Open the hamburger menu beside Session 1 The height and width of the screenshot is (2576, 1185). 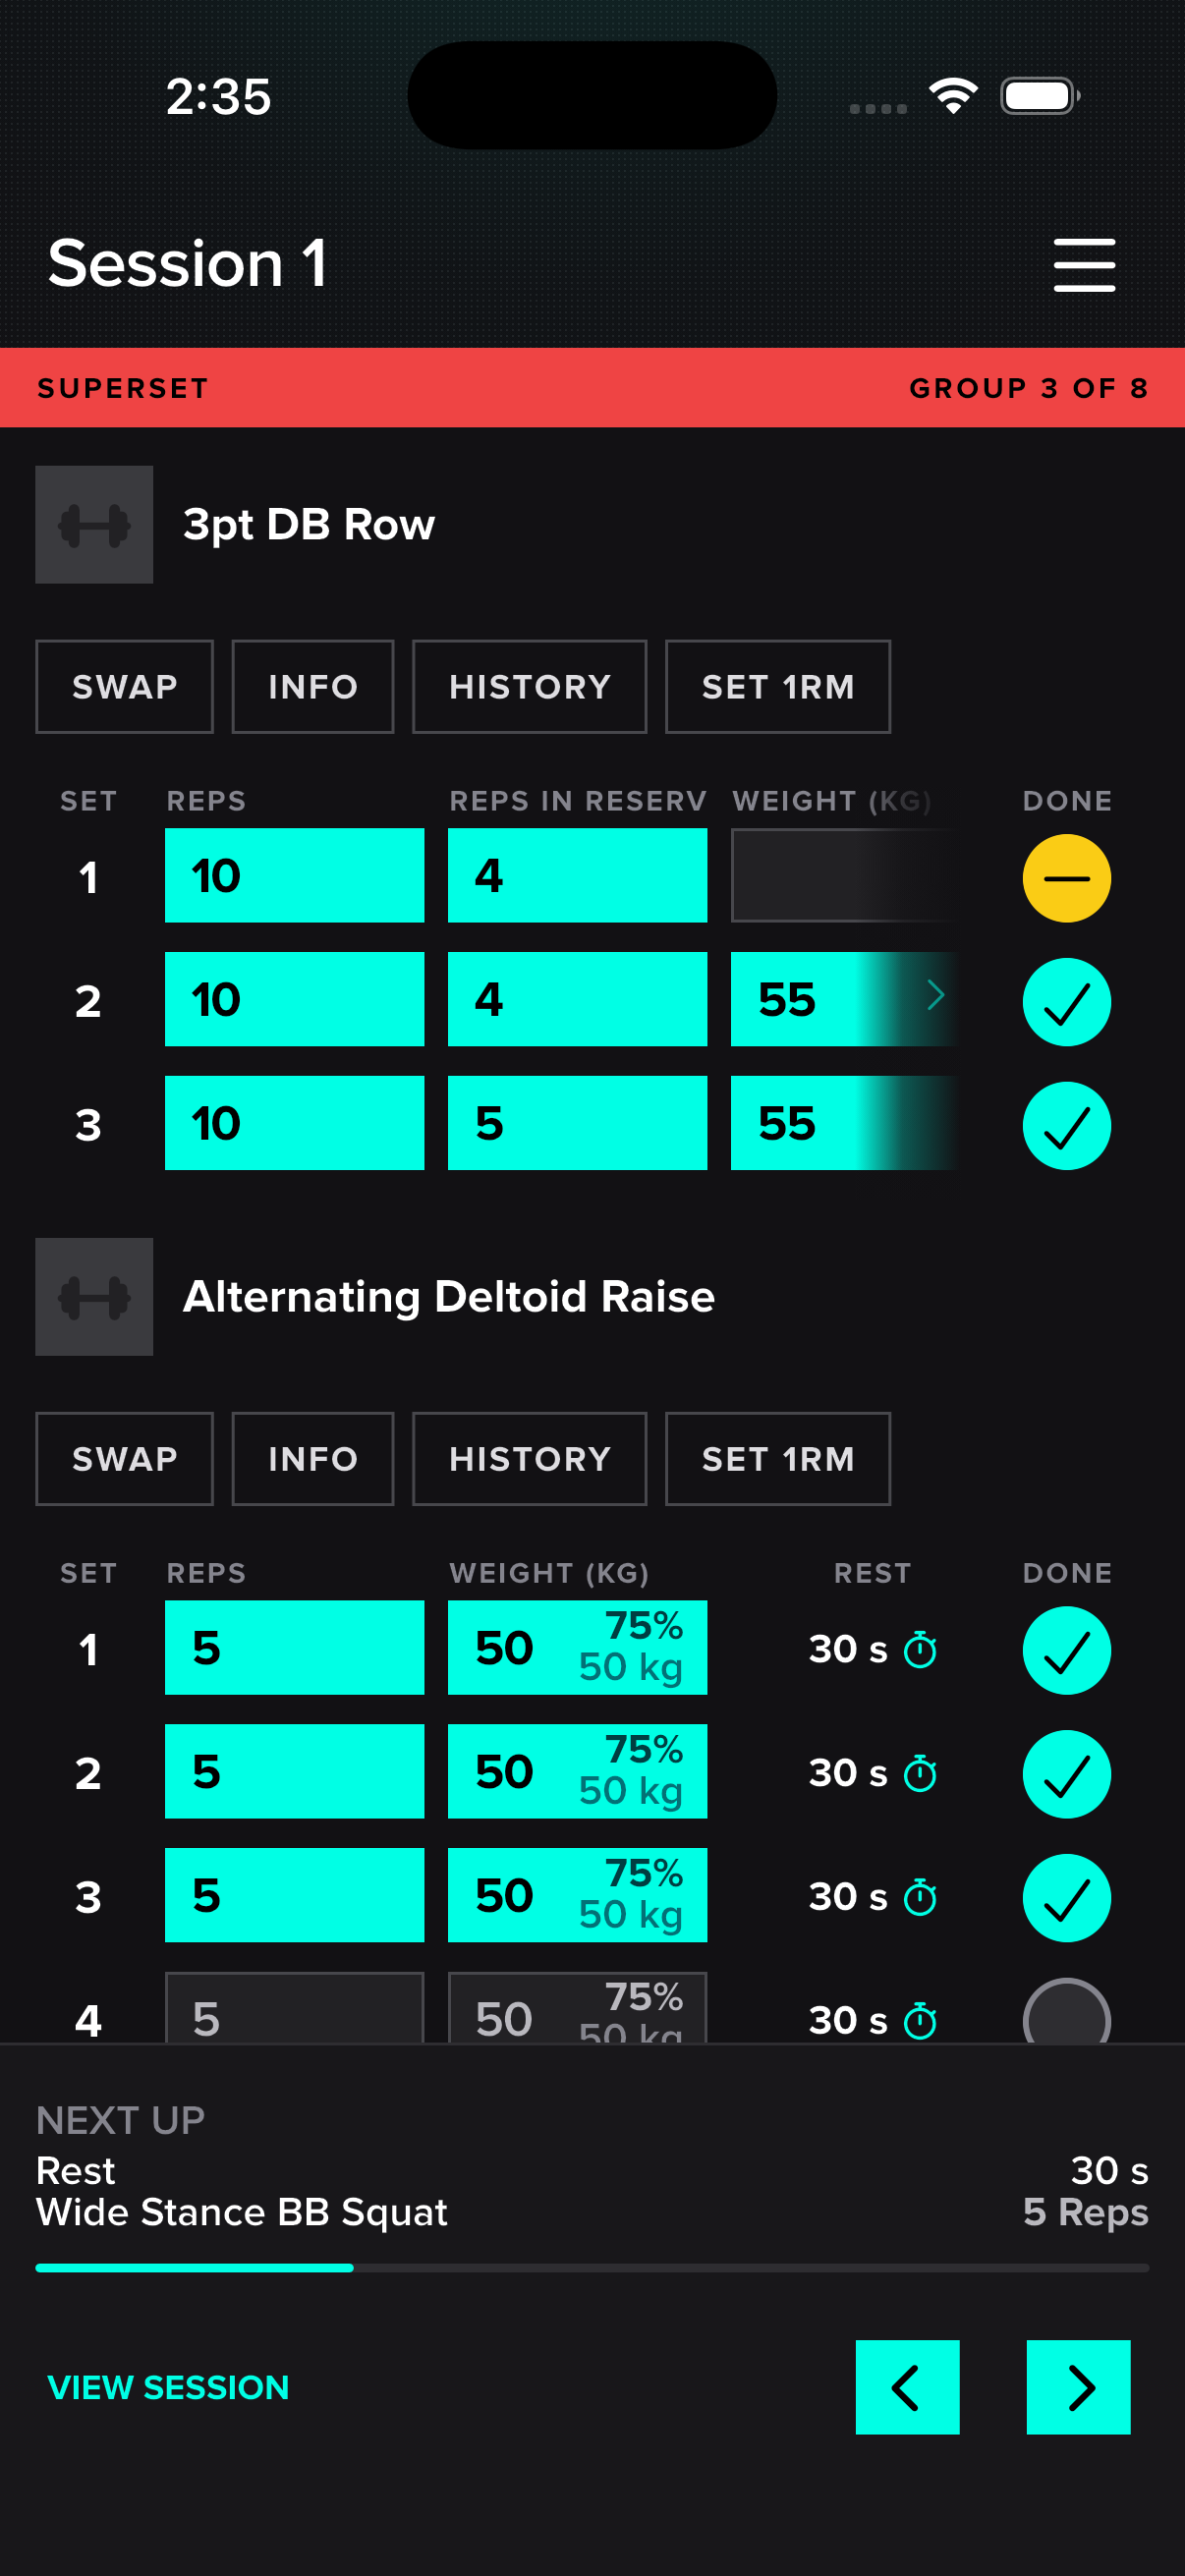1084,265
